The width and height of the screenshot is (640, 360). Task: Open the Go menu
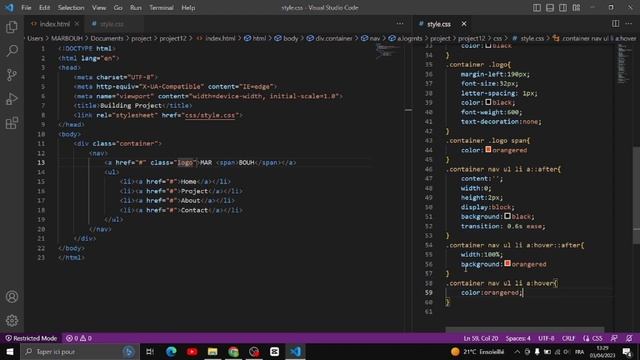tap(118, 8)
